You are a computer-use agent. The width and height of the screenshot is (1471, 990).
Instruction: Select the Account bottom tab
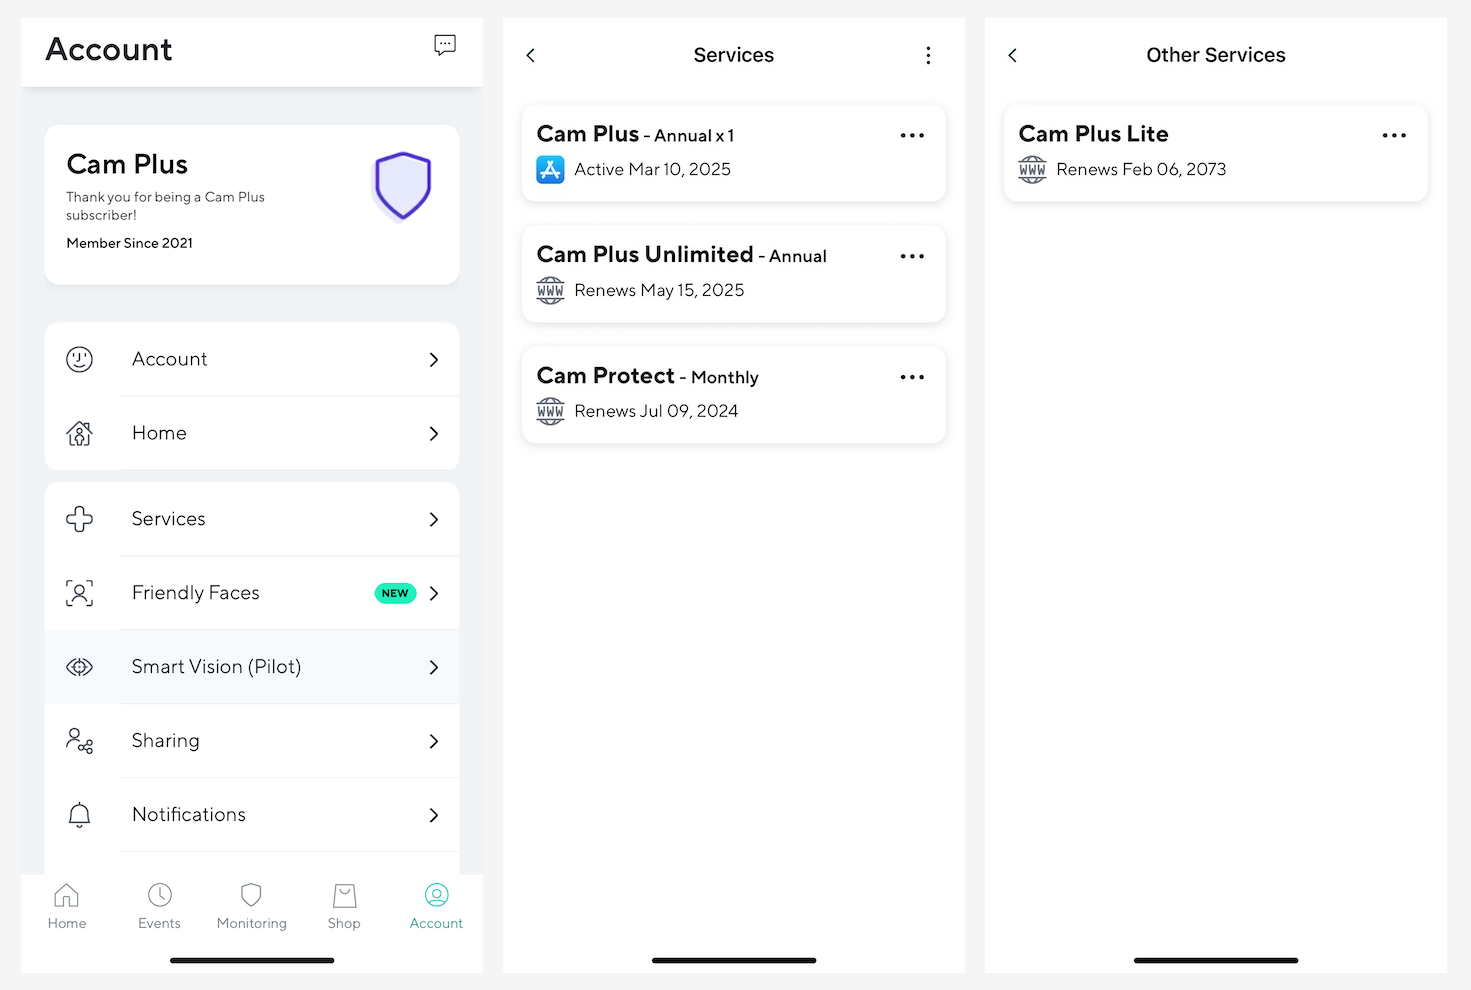(x=436, y=907)
